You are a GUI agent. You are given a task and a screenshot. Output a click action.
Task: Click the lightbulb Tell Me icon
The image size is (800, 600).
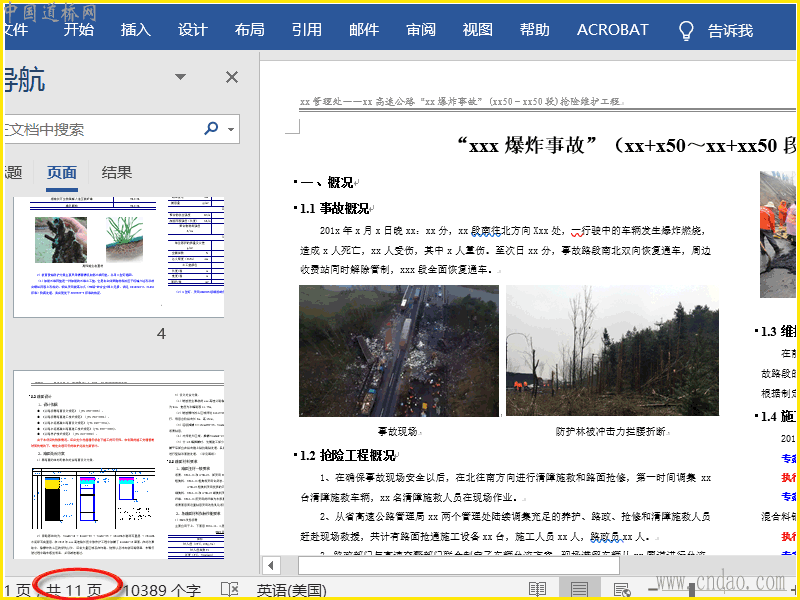686,31
